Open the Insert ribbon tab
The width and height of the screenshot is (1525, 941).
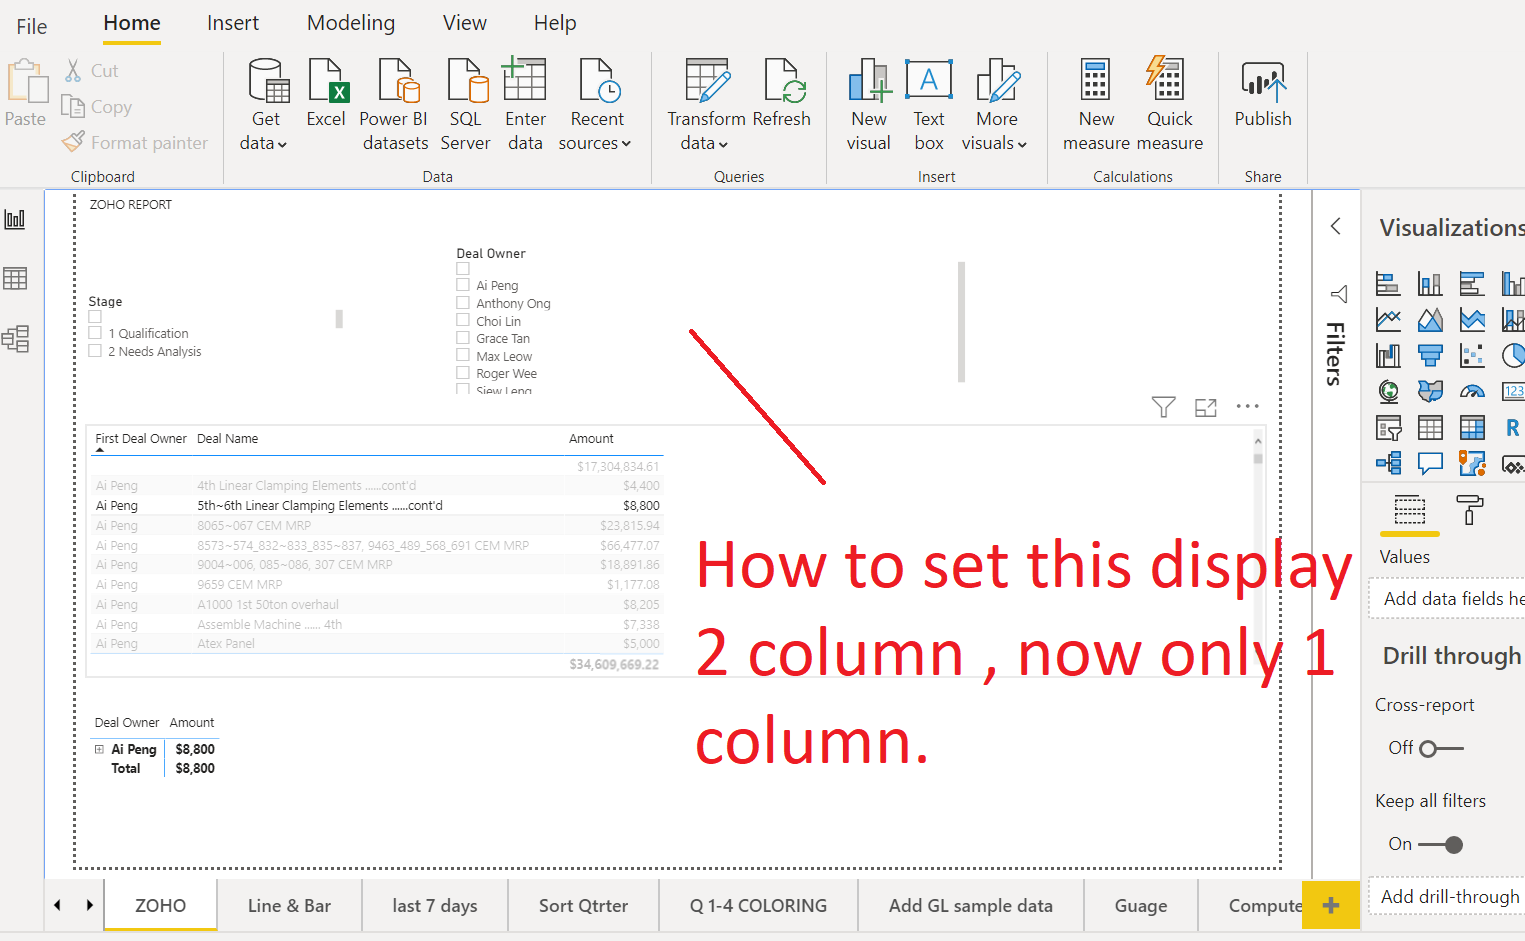[233, 23]
